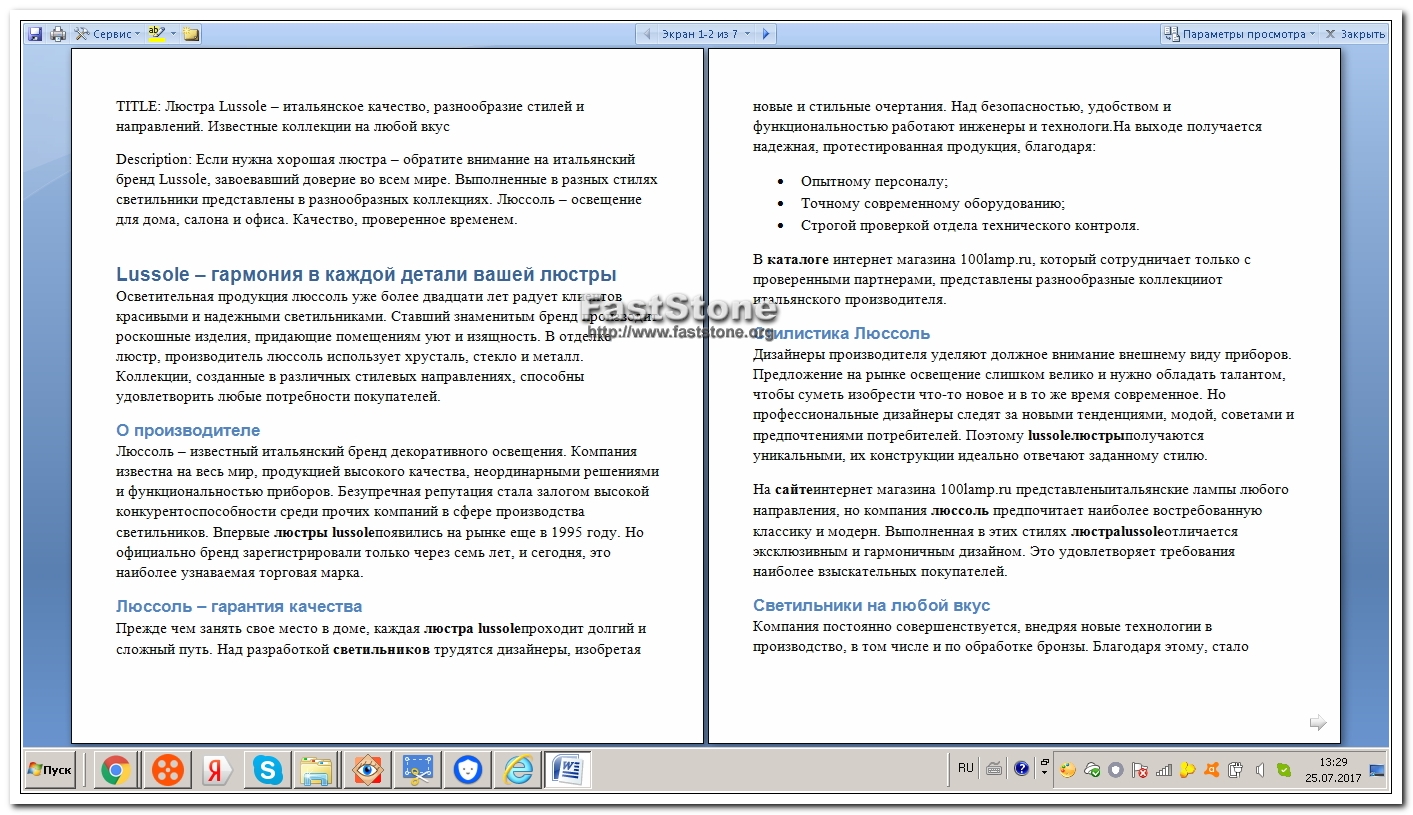Insert a comment with the yellow note icon
This screenshot has width=1413, height=815.
(x=191, y=34)
